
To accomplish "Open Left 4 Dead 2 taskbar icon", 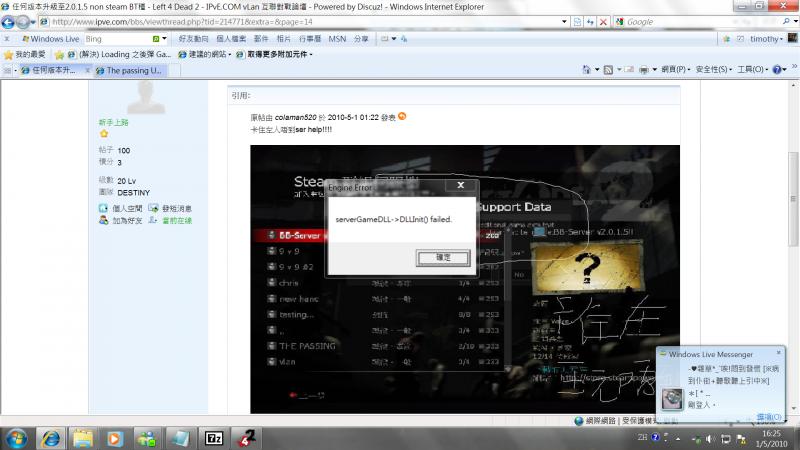I will (246, 438).
